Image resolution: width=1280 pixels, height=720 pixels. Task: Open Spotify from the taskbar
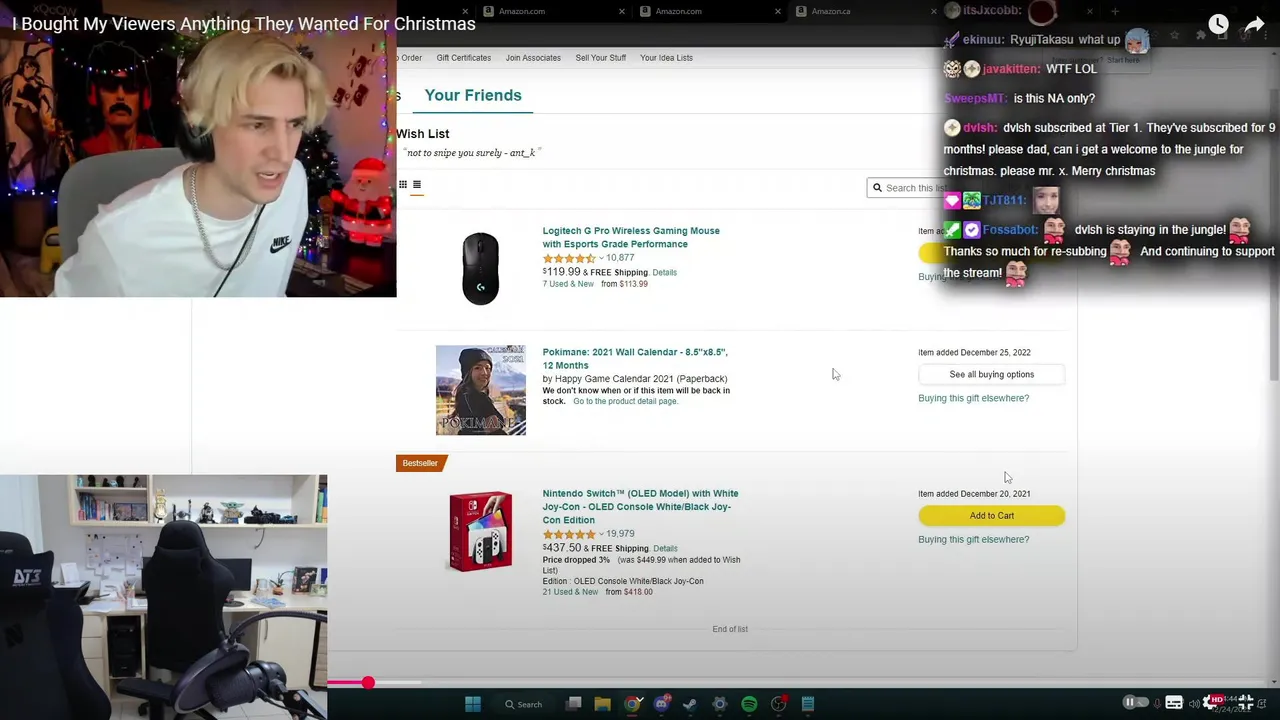(x=749, y=704)
